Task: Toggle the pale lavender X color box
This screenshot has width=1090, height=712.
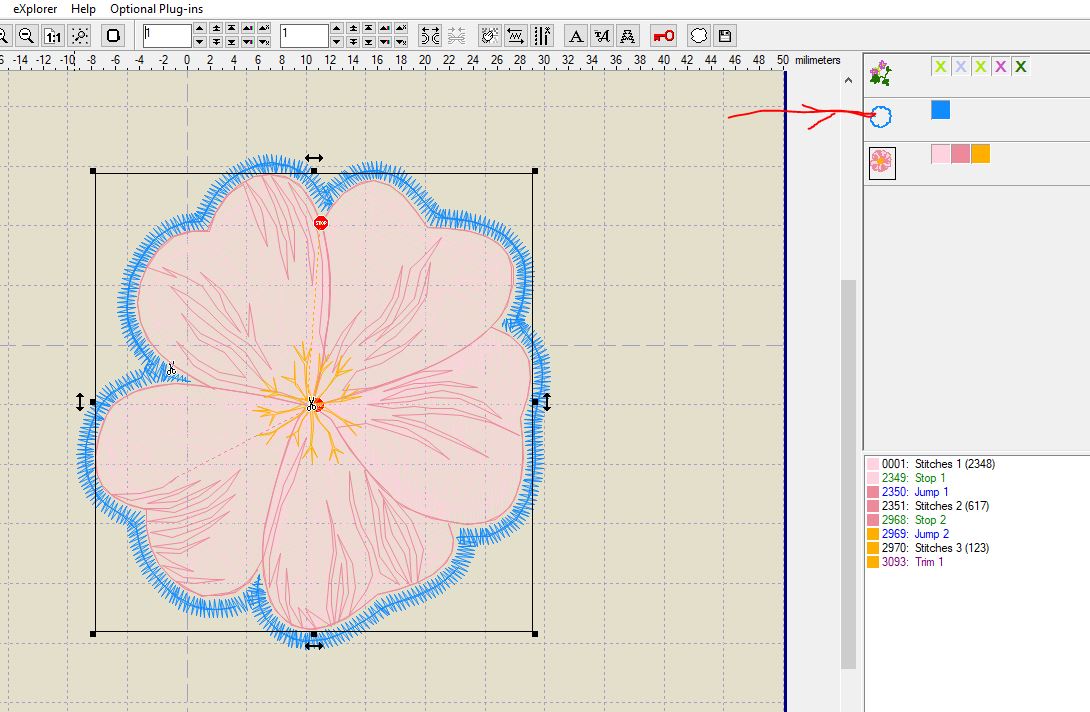Action: (960, 67)
